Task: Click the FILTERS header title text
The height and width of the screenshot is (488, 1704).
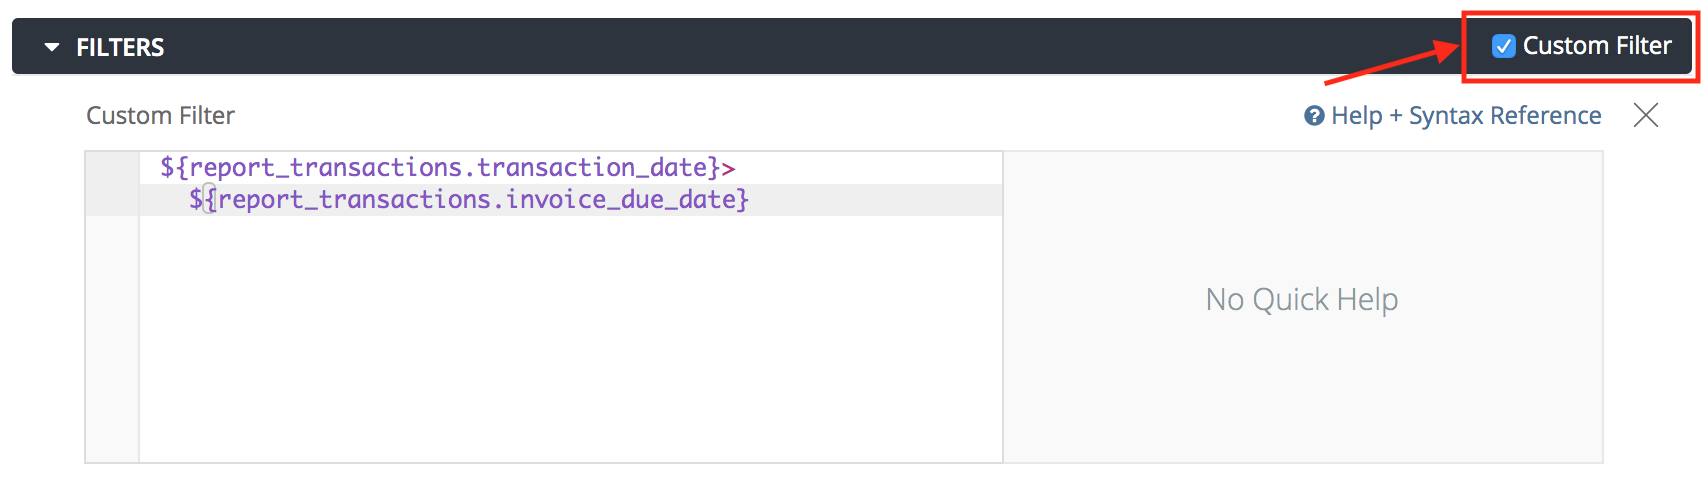Action: (x=120, y=47)
